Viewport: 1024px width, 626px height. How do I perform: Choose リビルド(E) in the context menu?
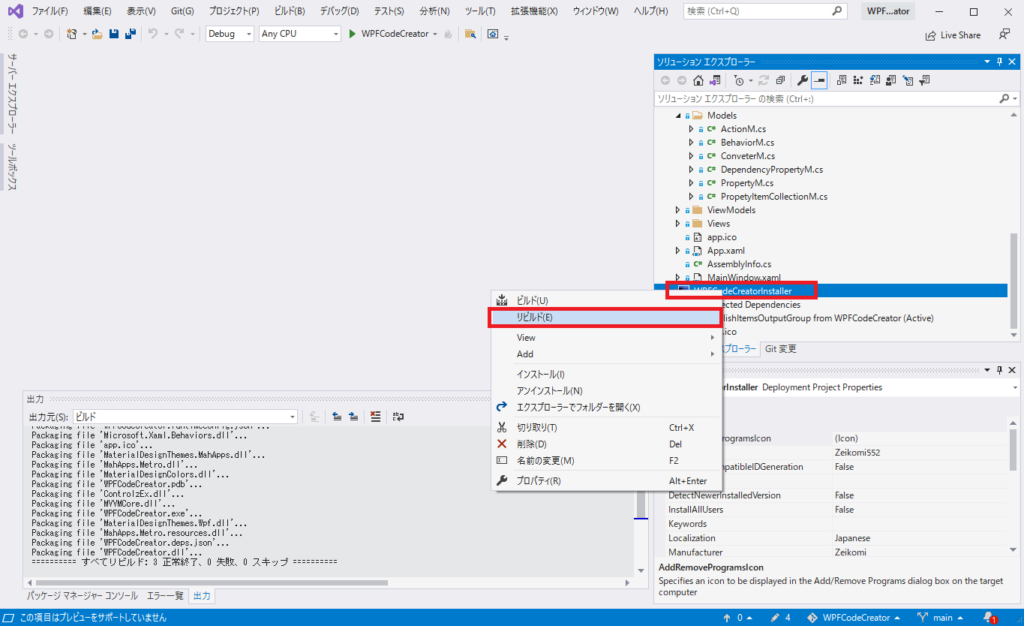pyautogui.click(x=606, y=317)
